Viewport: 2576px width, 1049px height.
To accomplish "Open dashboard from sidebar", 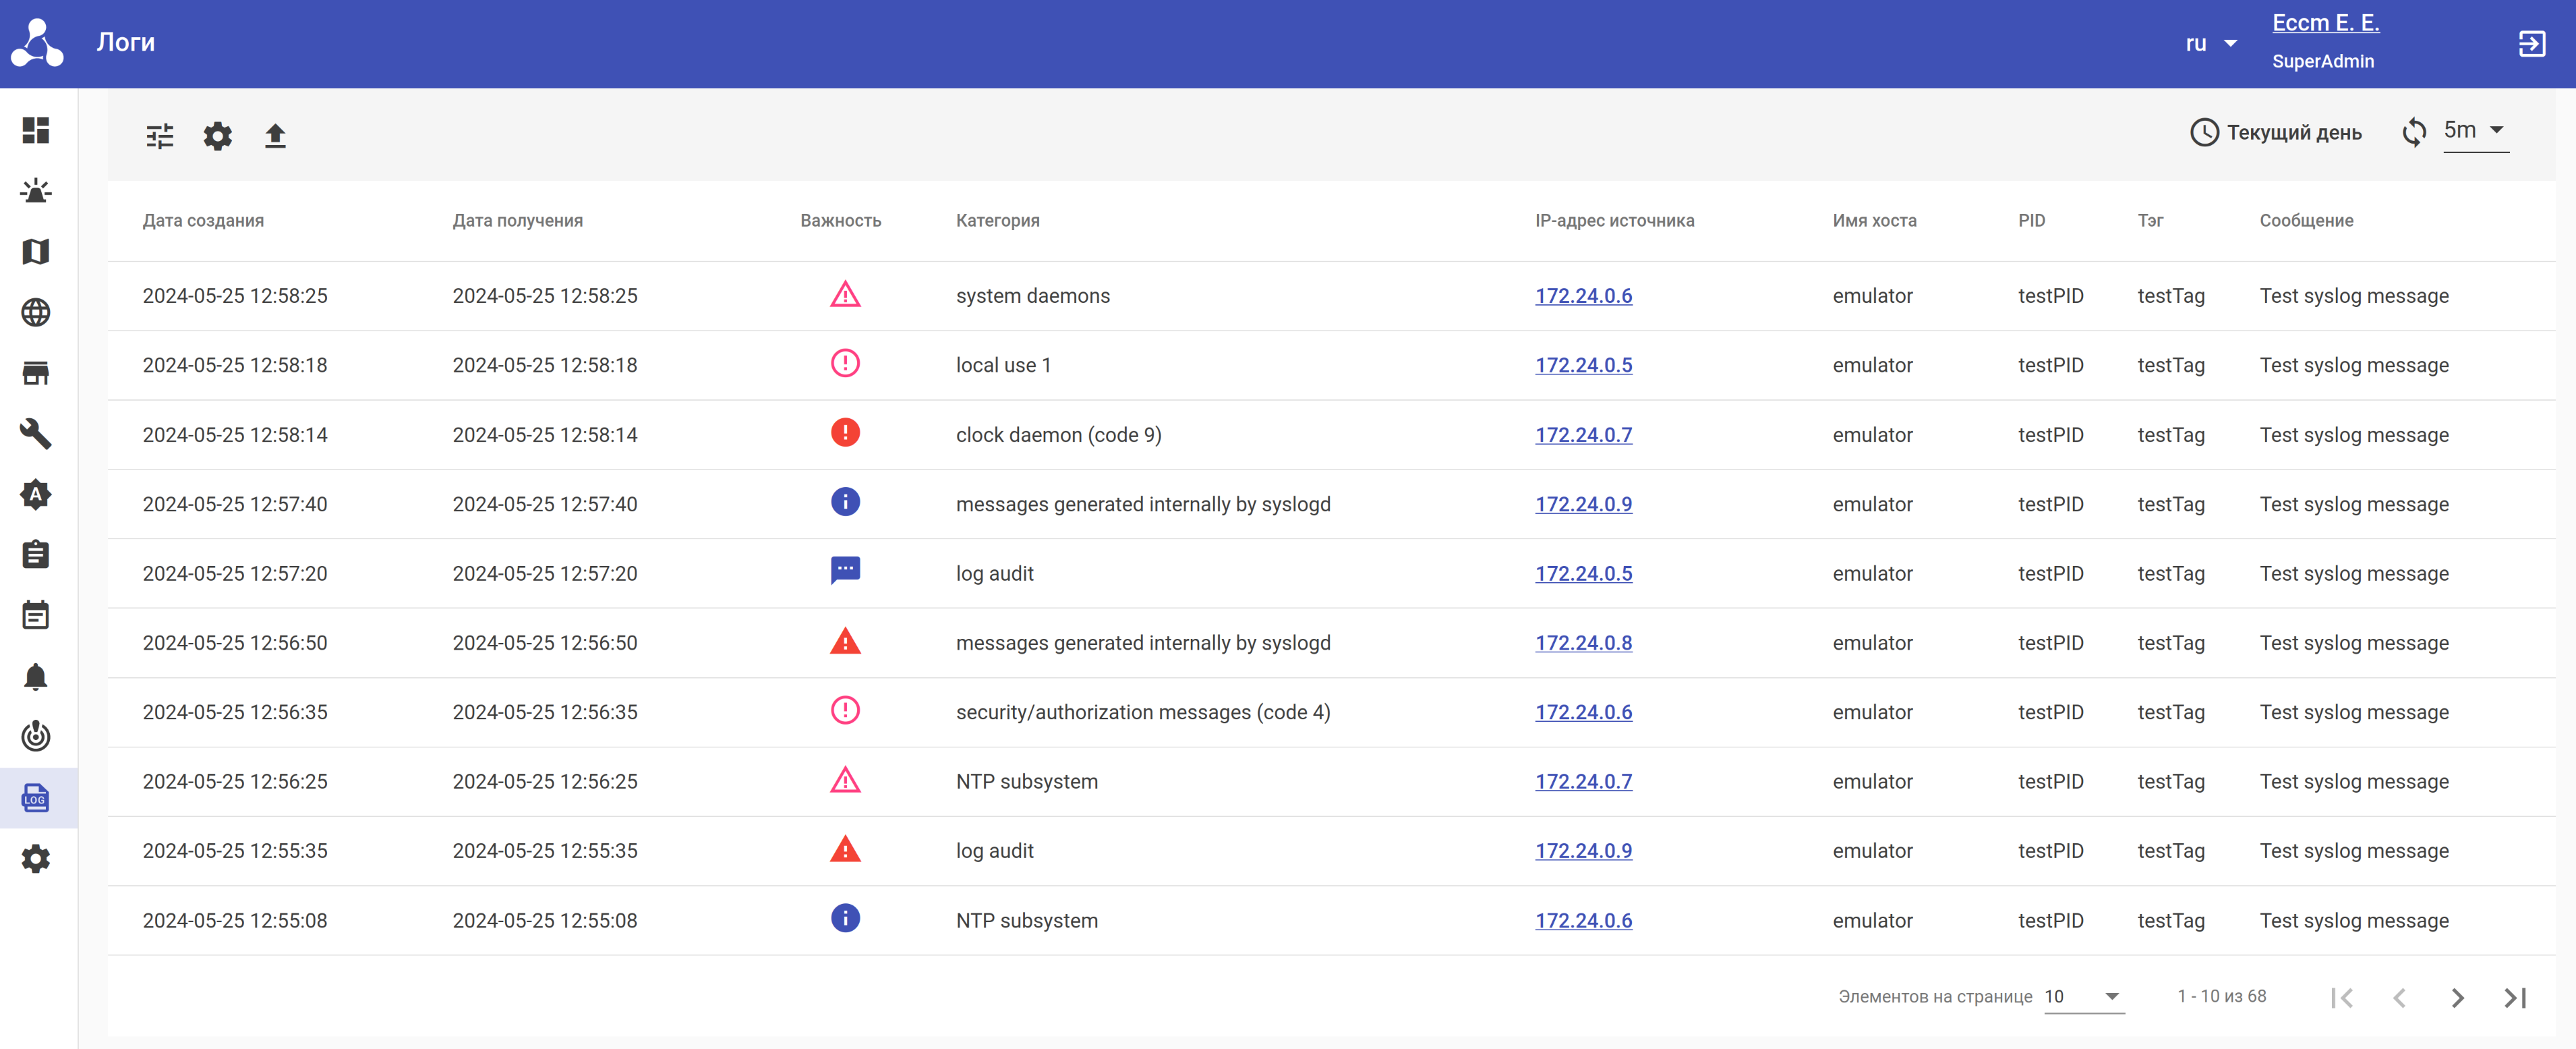I will pos(36,130).
